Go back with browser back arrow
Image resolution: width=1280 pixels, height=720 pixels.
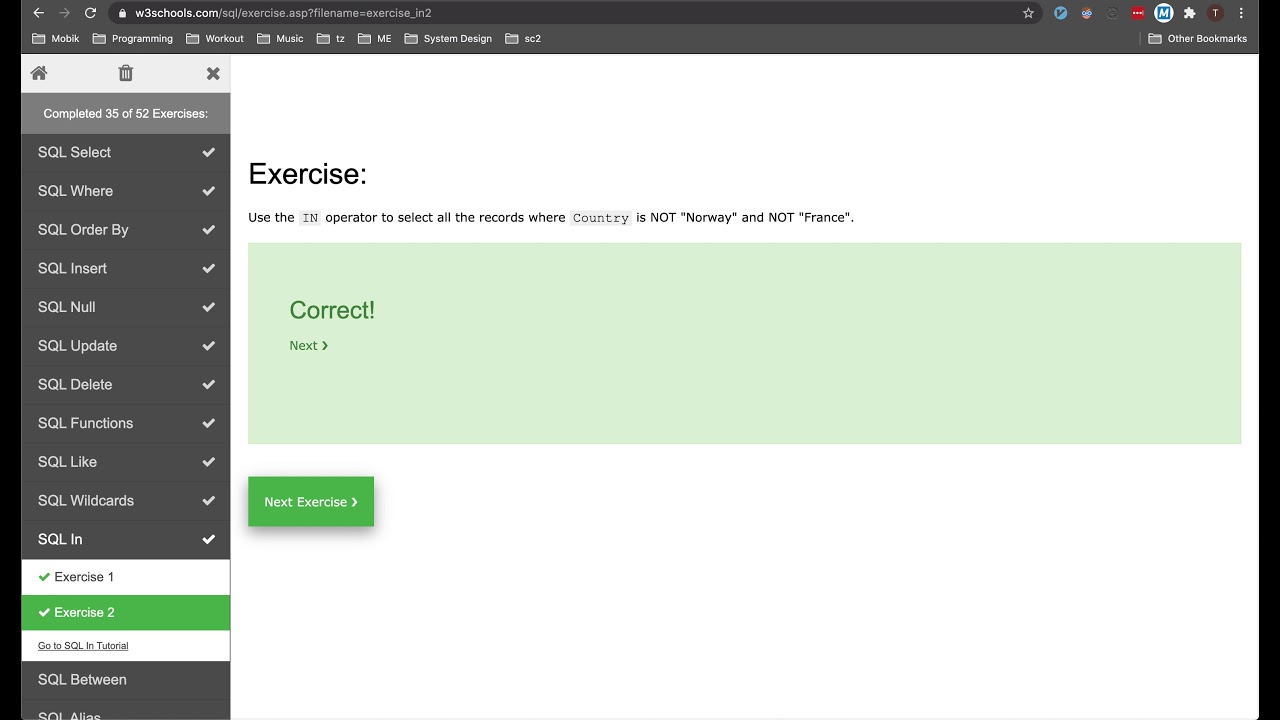point(38,13)
